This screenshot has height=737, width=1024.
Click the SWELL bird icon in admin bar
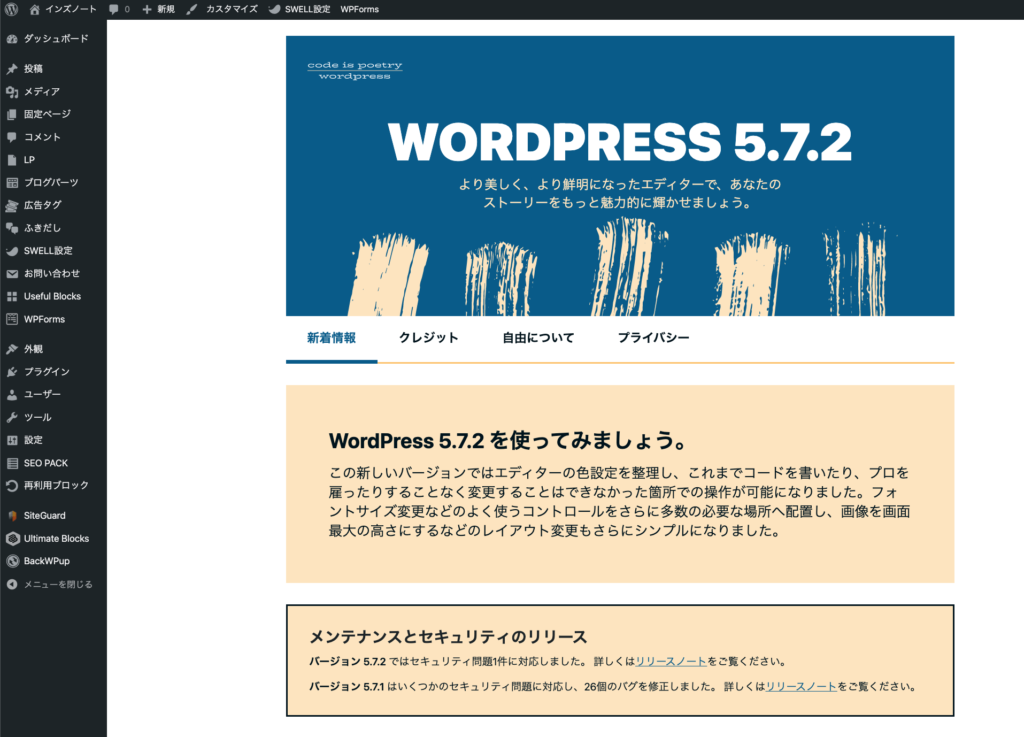(x=275, y=9)
